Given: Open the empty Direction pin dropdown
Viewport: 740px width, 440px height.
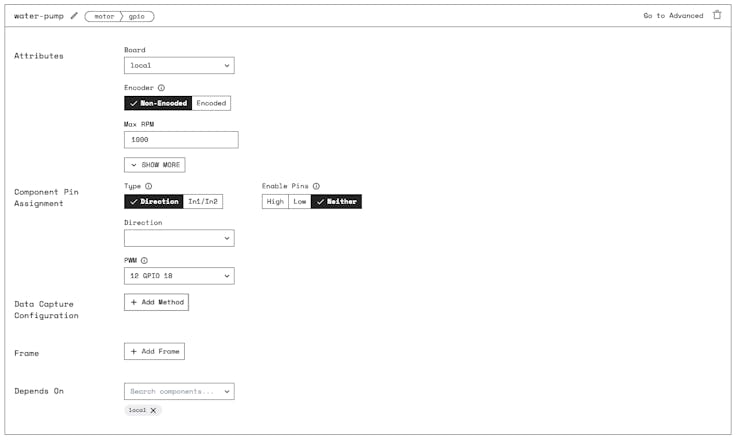Looking at the screenshot, I should 179,238.
